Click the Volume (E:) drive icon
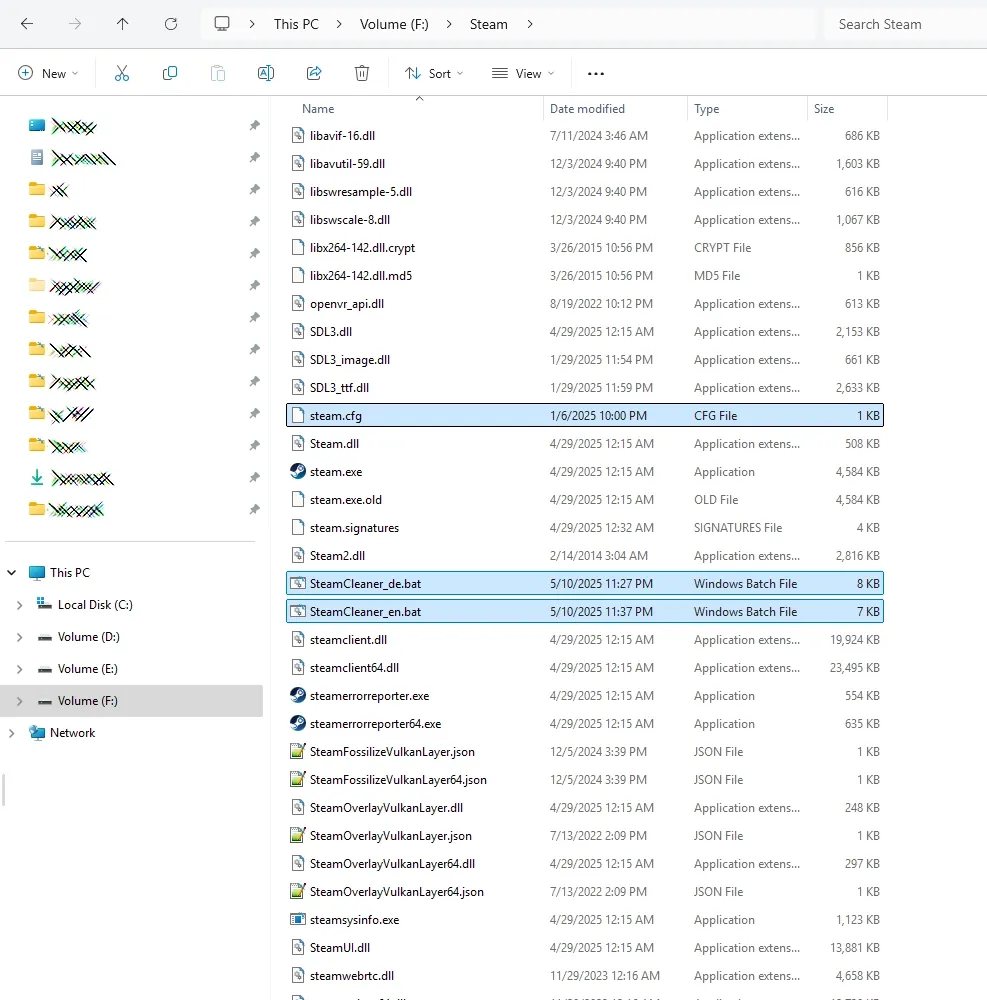987x1000 pixels. [x=44, y=669]
